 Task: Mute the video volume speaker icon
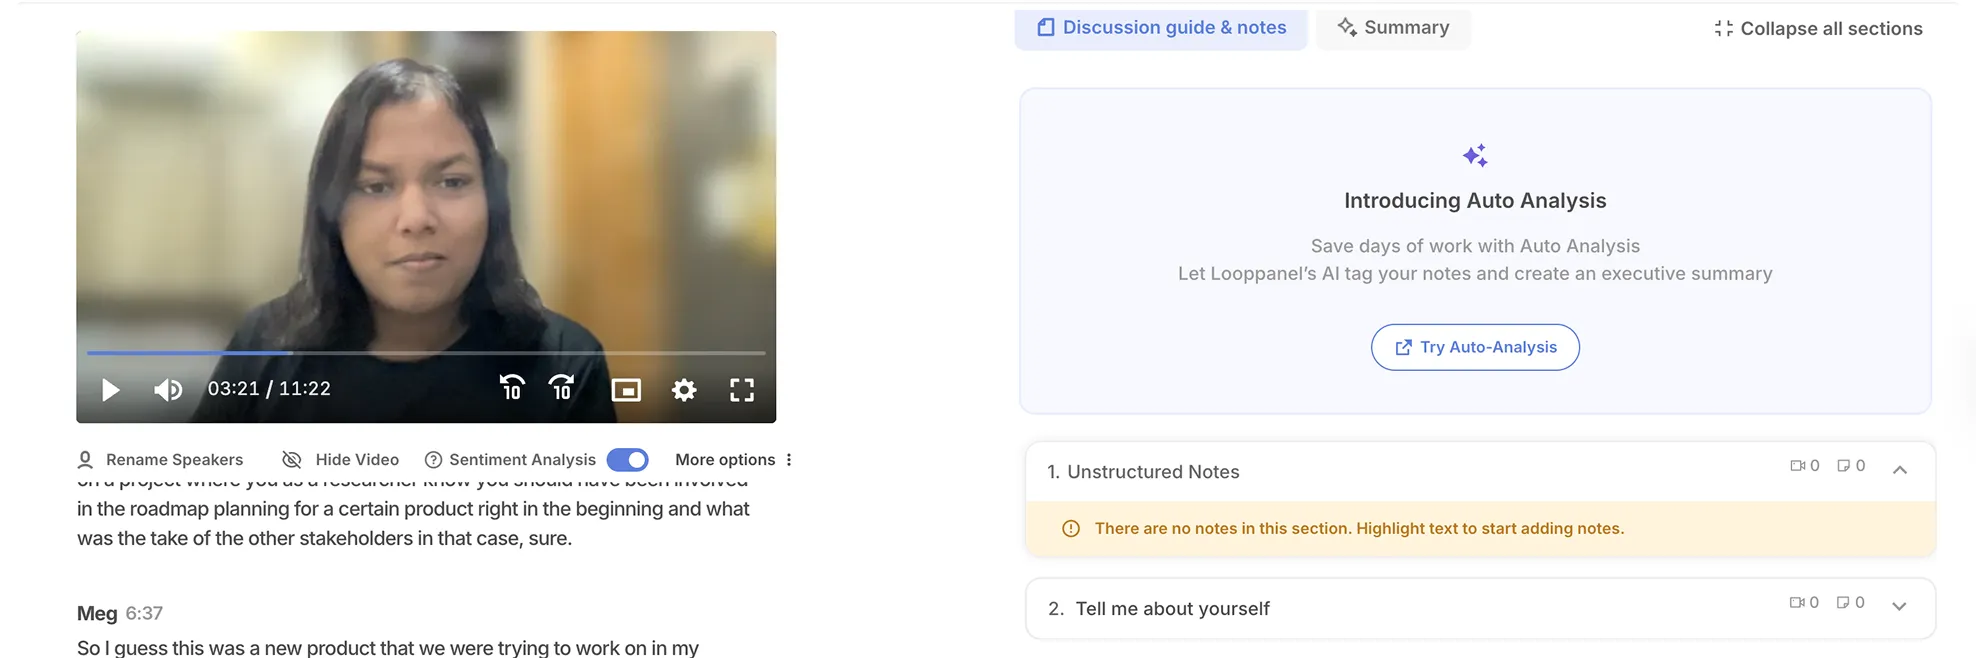click(168, 390)
